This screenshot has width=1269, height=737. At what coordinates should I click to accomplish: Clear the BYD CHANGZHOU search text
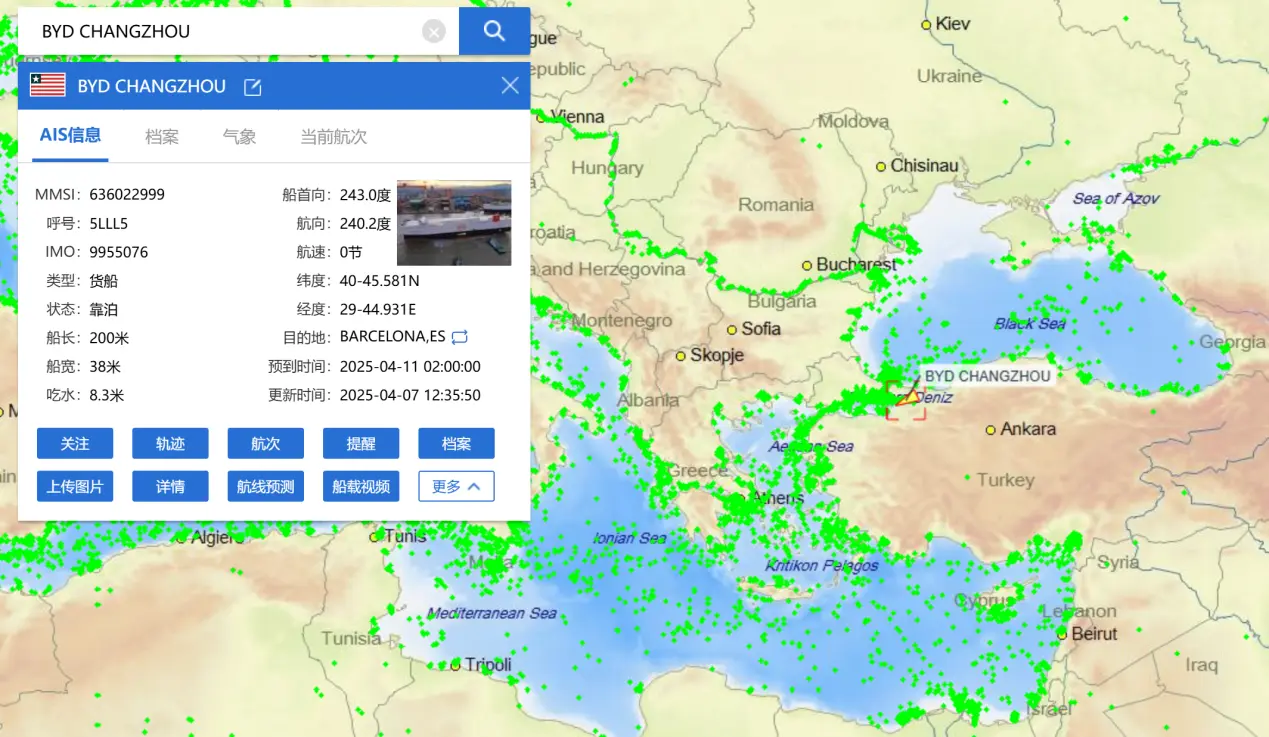pos(434,32)
